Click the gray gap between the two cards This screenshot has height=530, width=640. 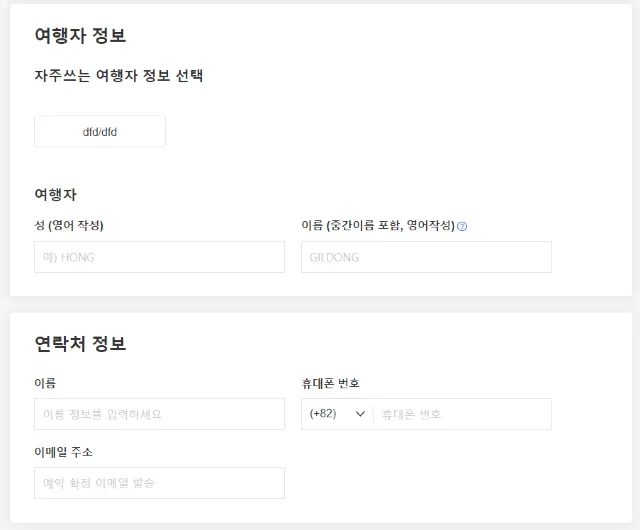tap(320, 304)
